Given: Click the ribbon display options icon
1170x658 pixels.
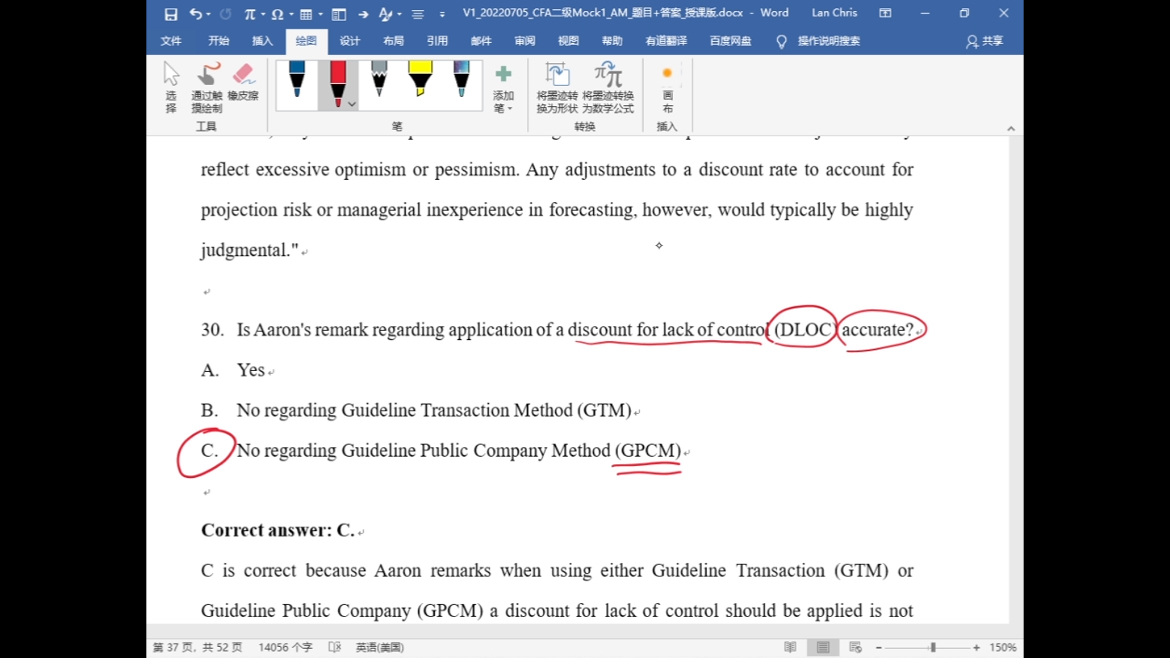Looking at the screenshot, I should pyautogui.click(x=885, y=13).
